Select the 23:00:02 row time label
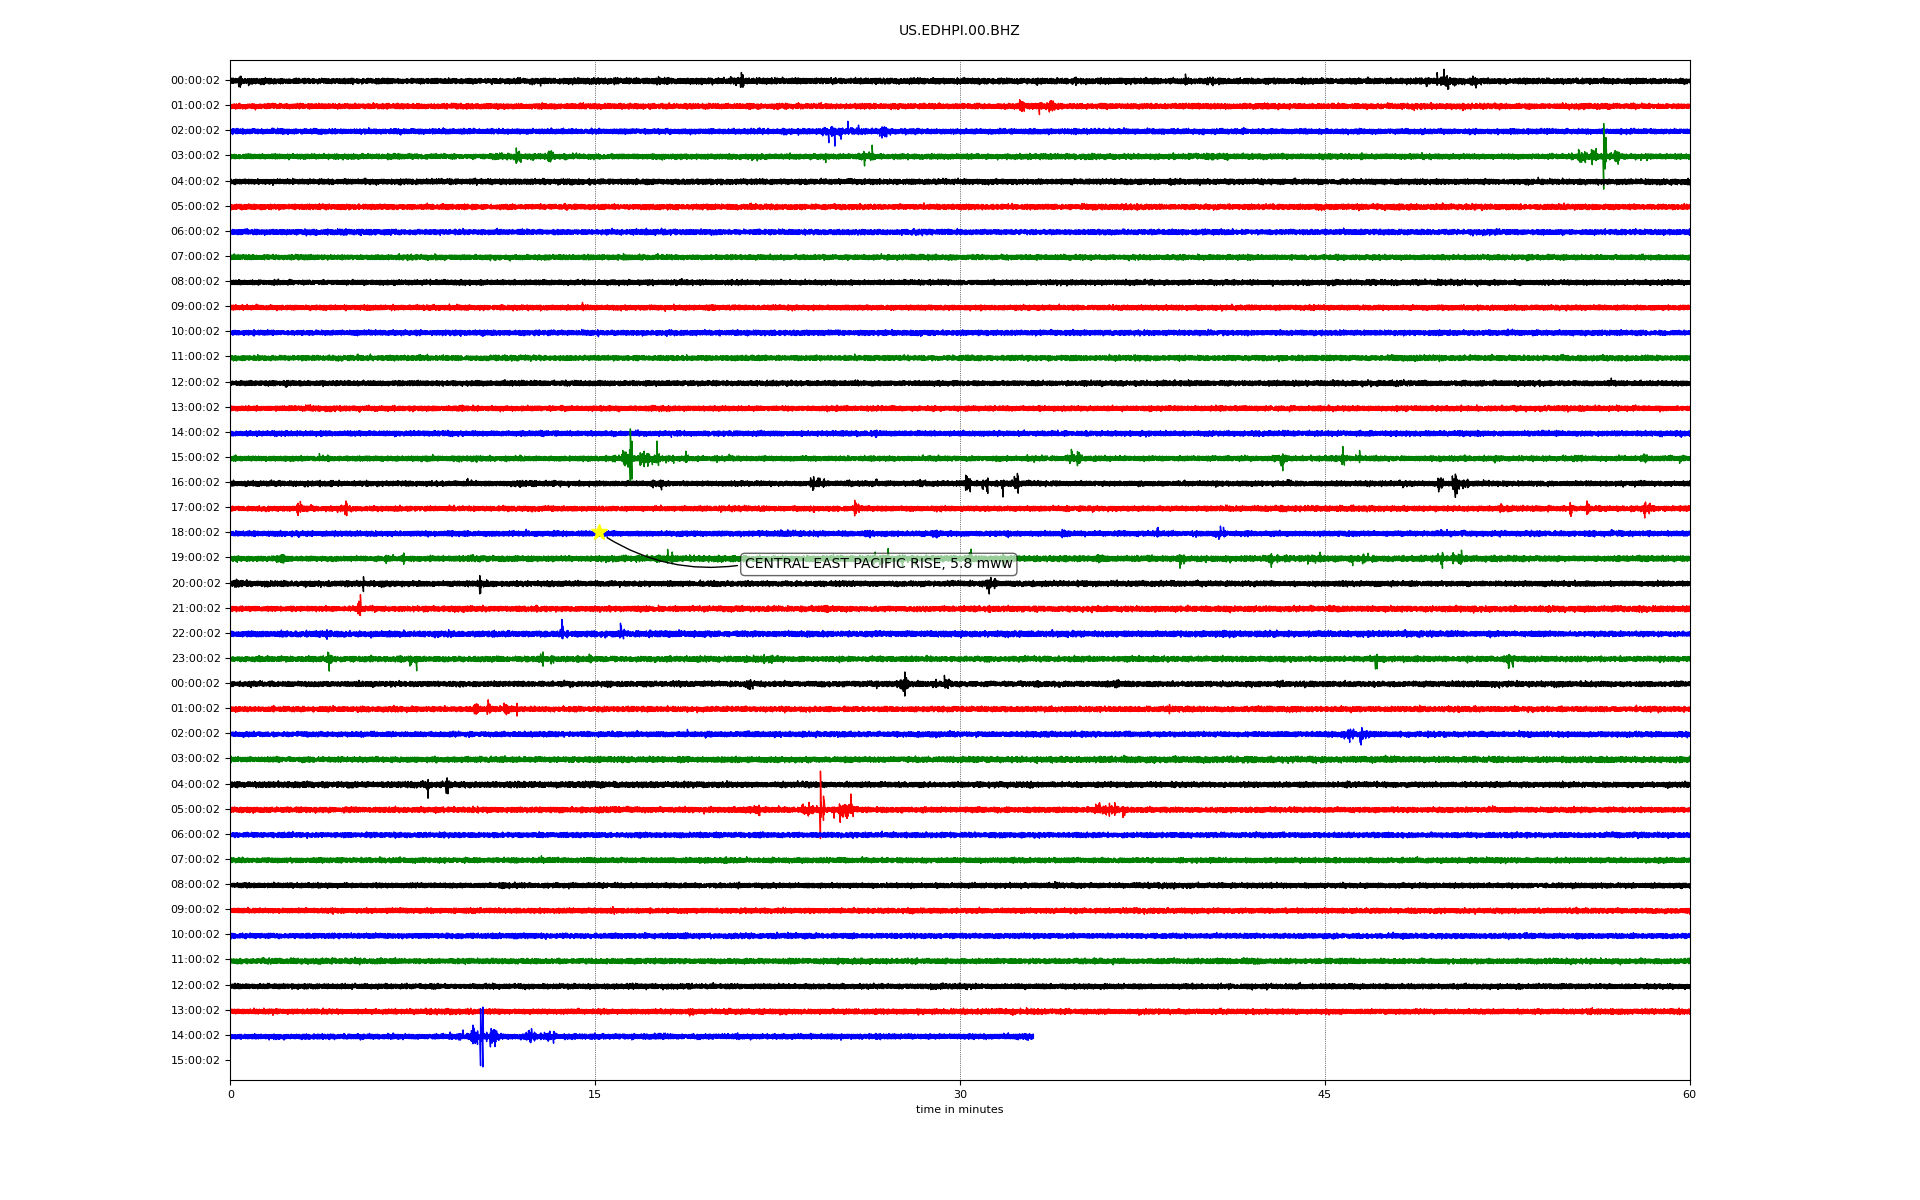Viewport: 1920px width, 1200px height. pyautogui.click(x=195, y=659)
